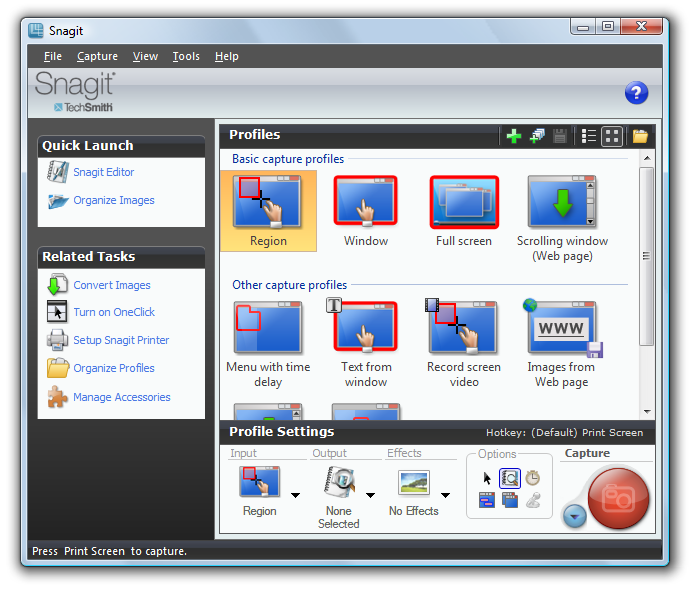Click the blue Help question mark icon
The height and width of the screenshot is (590, 699).
(x=636, y=93)
